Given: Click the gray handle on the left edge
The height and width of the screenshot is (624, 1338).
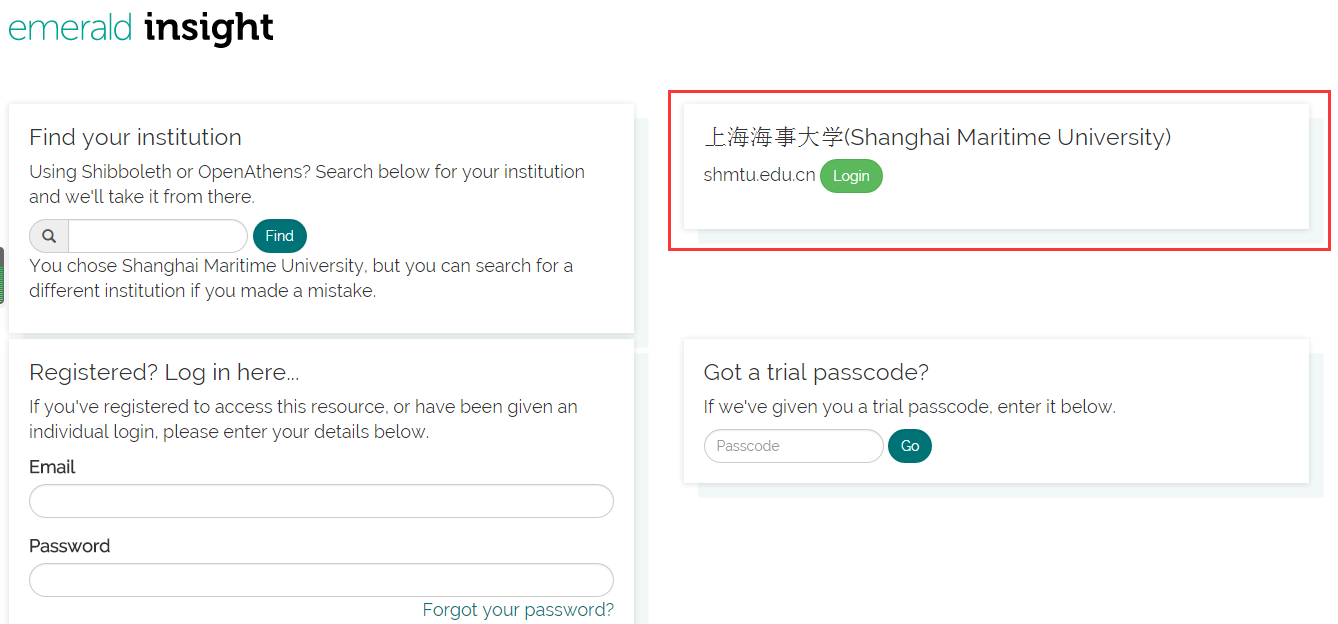Looking at the screenshot, I should [2, 275].
